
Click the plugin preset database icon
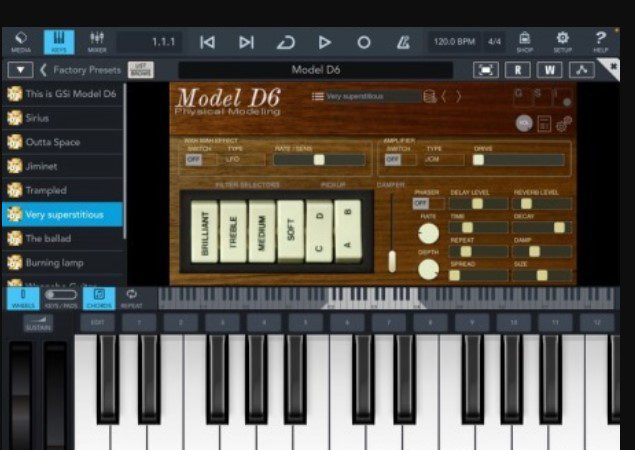[x=430, y=96]
